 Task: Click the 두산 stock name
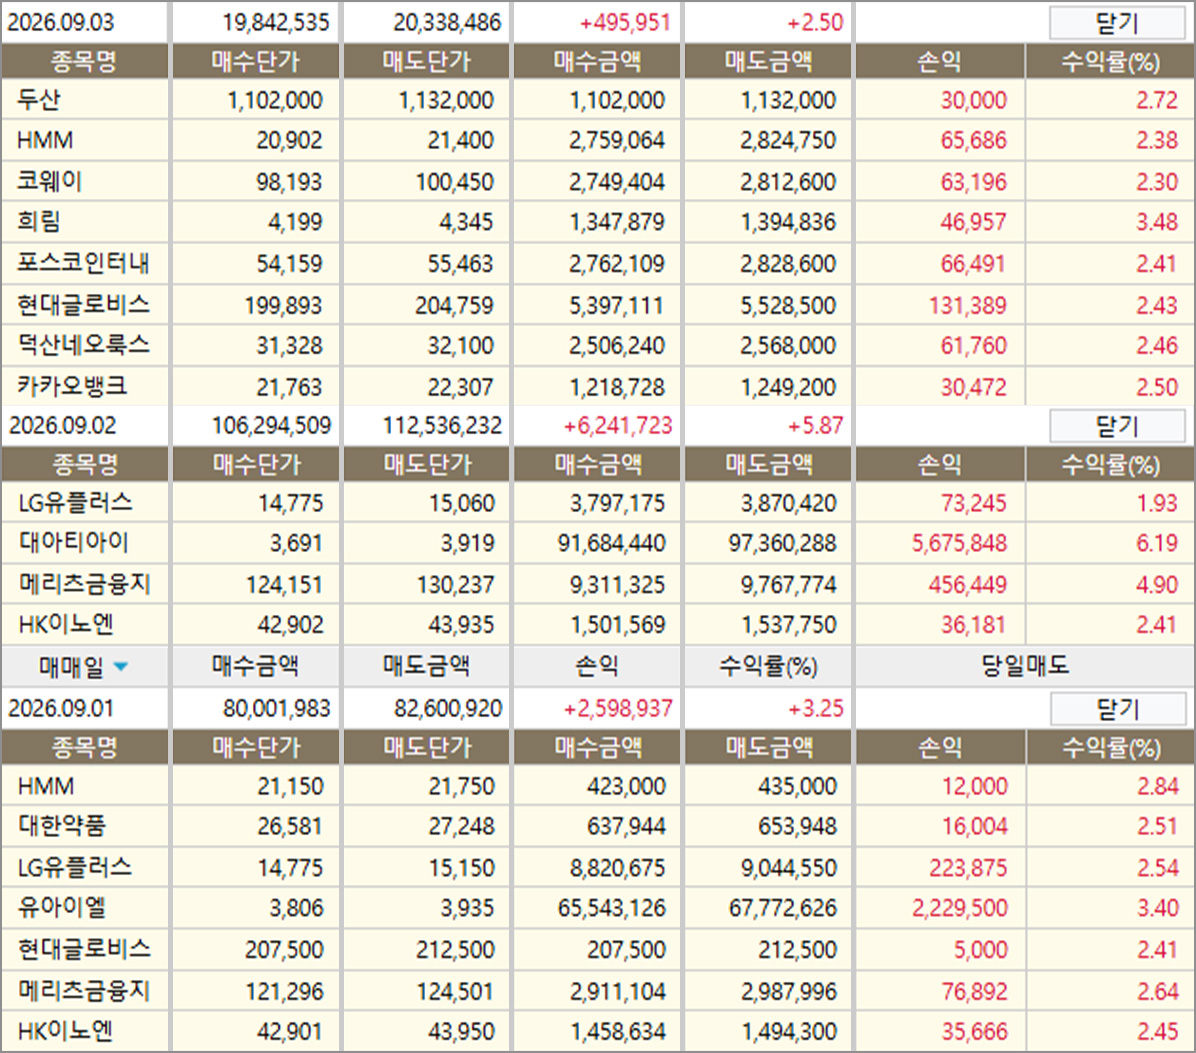[38, 100]
